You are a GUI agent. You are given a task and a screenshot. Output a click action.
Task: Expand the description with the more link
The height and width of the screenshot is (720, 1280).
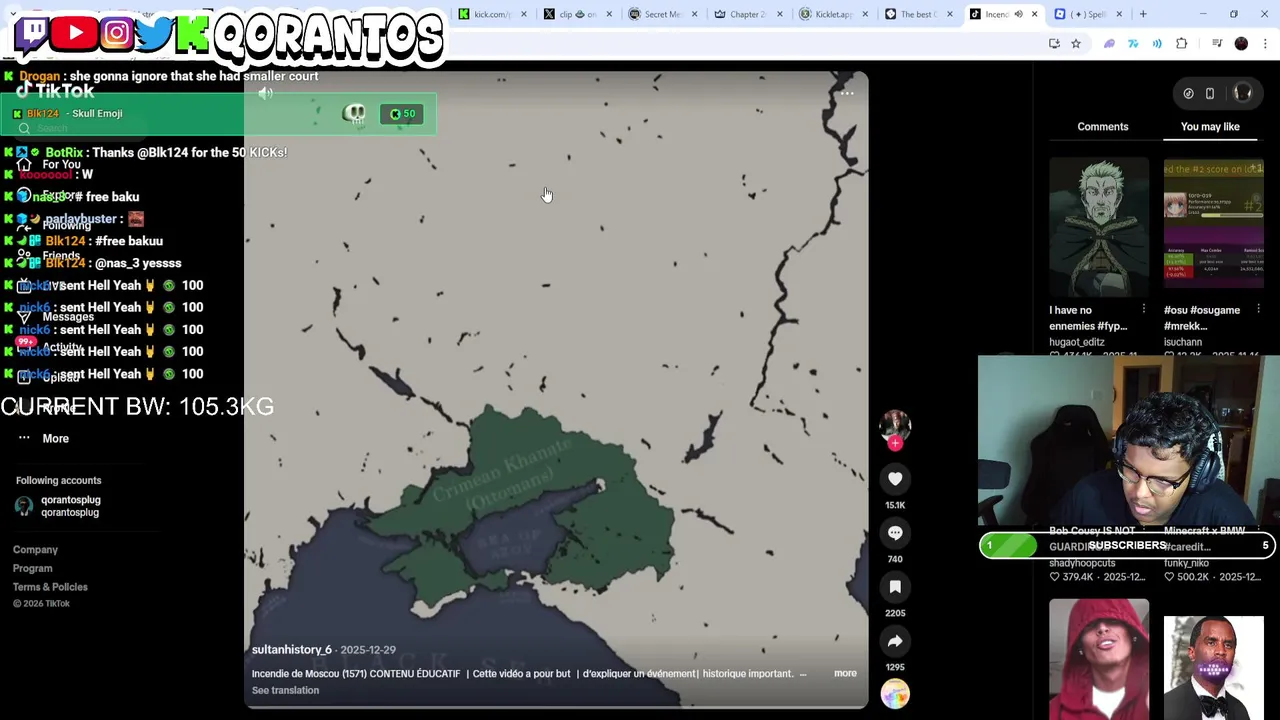(845, 673)
